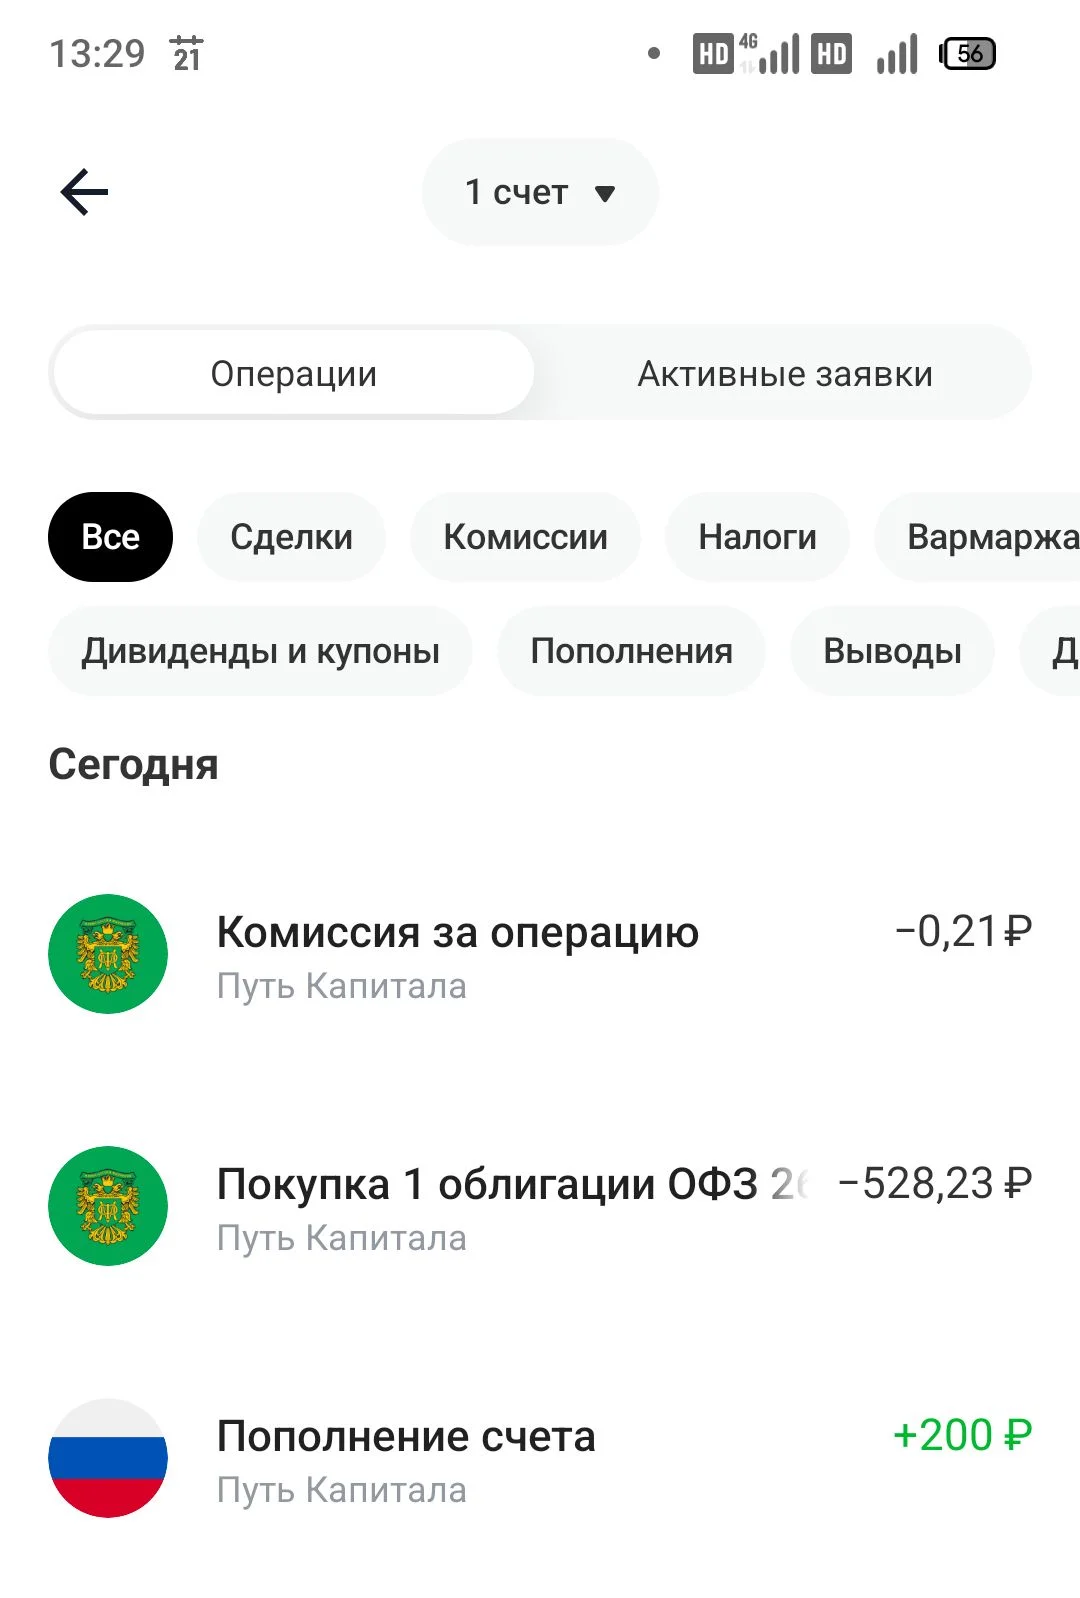
Task: Filter by «Дивиденды и купоны»
Action: (x=260, y=651)
